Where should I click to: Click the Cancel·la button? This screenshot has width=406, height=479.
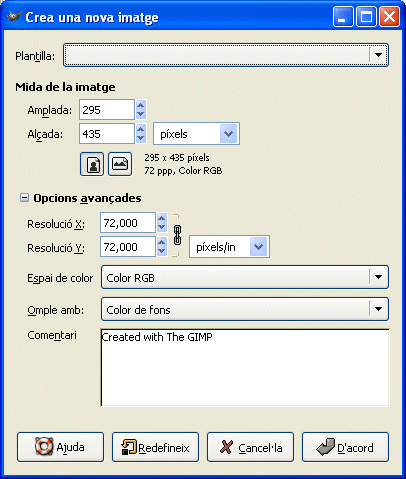click(250, 447)
